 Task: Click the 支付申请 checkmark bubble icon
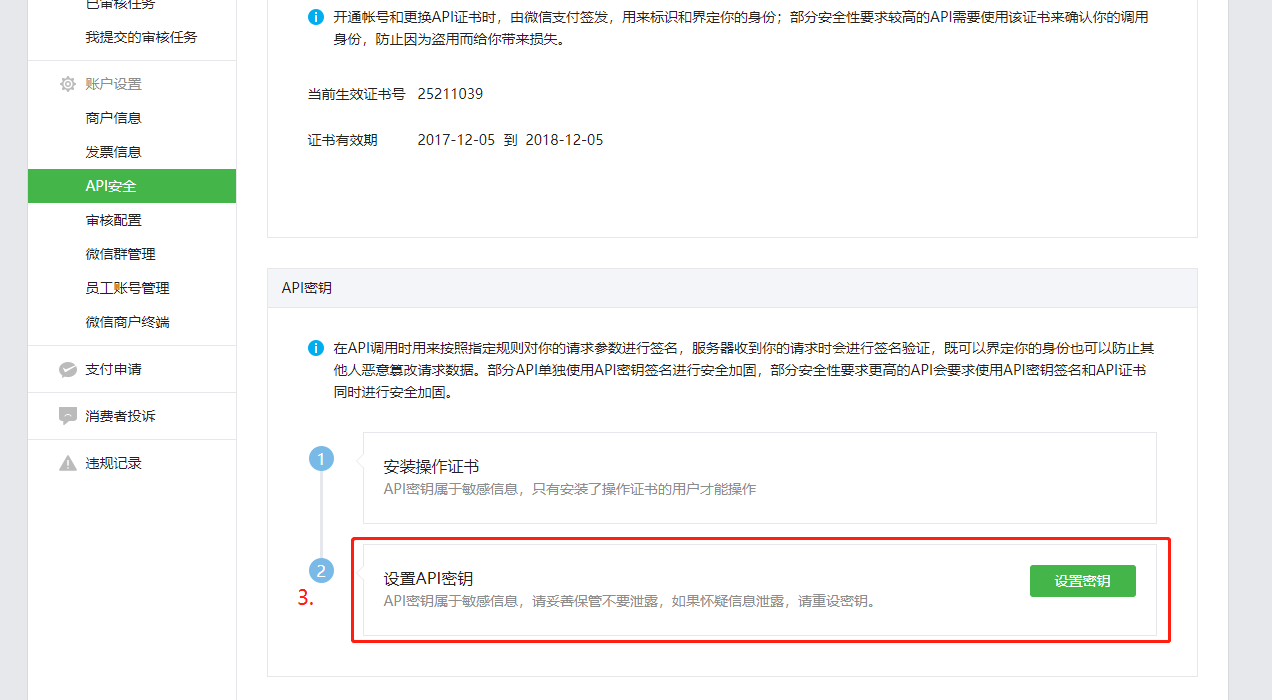[68, 370]
